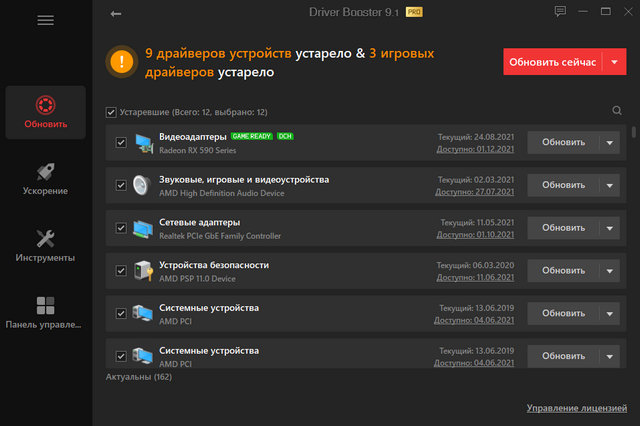This screenshot has width=640, height=426.
Task: Open the feedback message icon in title bar
Action: 561,12
